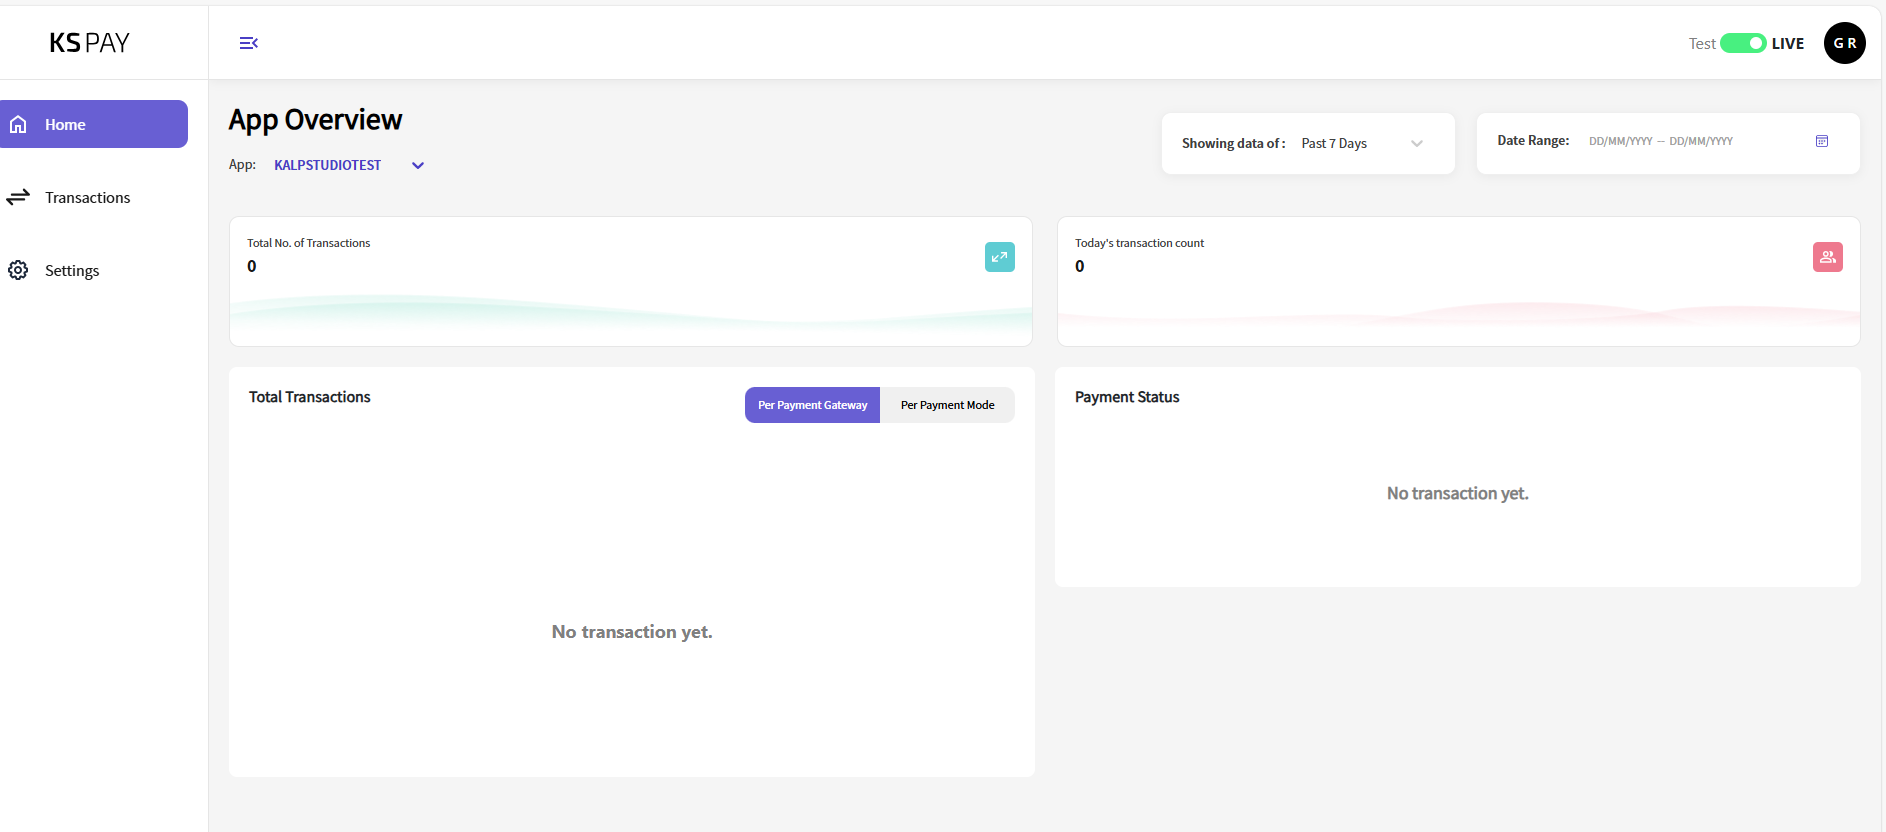
Task: Click the pink users icon on today's count card
Action: point(1827,257)
